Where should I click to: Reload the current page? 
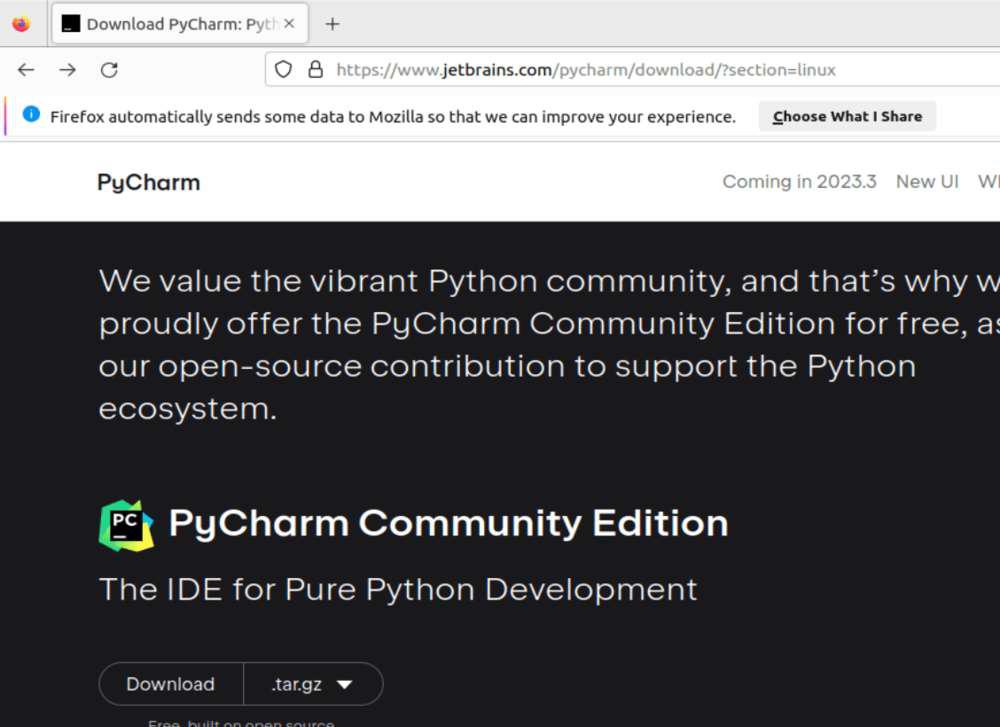pyautogui.click(x=109, y=70)
